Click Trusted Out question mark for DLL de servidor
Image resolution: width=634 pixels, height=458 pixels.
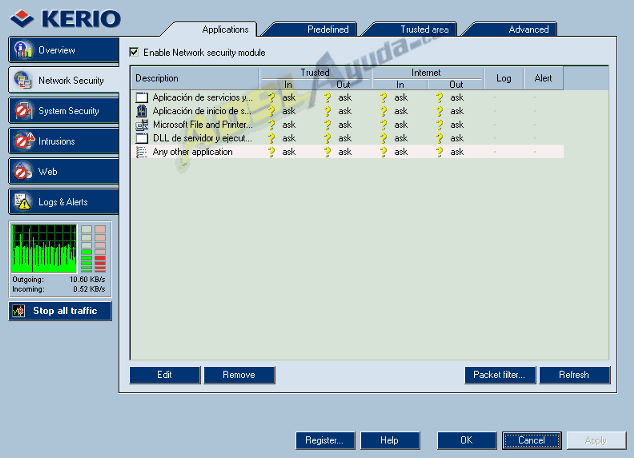pyautogui.click(x=327, y=138)
